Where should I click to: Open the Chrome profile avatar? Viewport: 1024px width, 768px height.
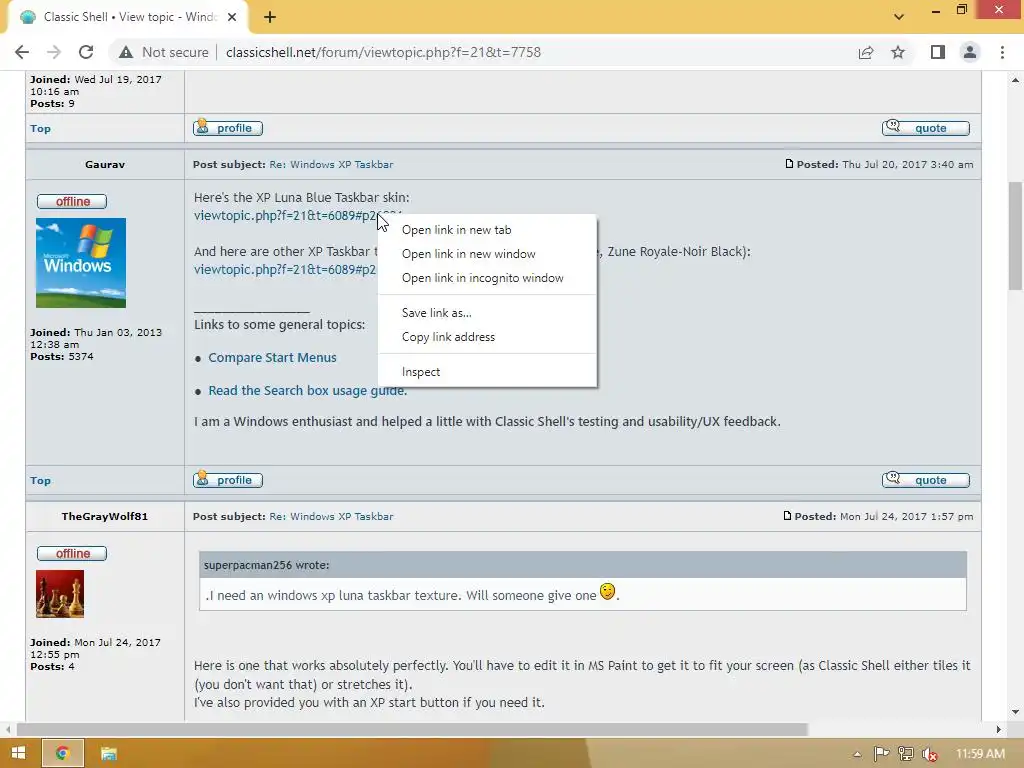(x=970, y=52)
